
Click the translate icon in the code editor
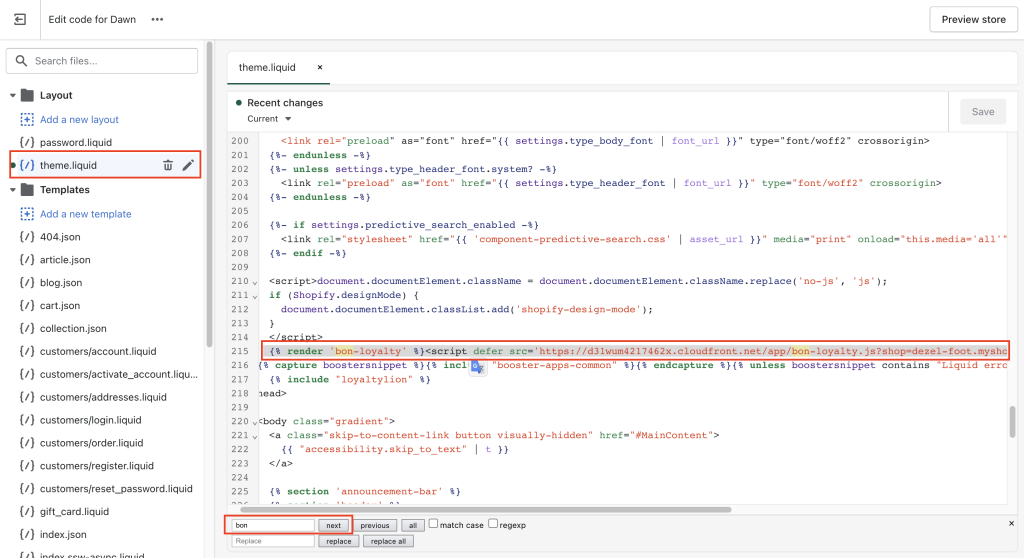pos(477,367)
